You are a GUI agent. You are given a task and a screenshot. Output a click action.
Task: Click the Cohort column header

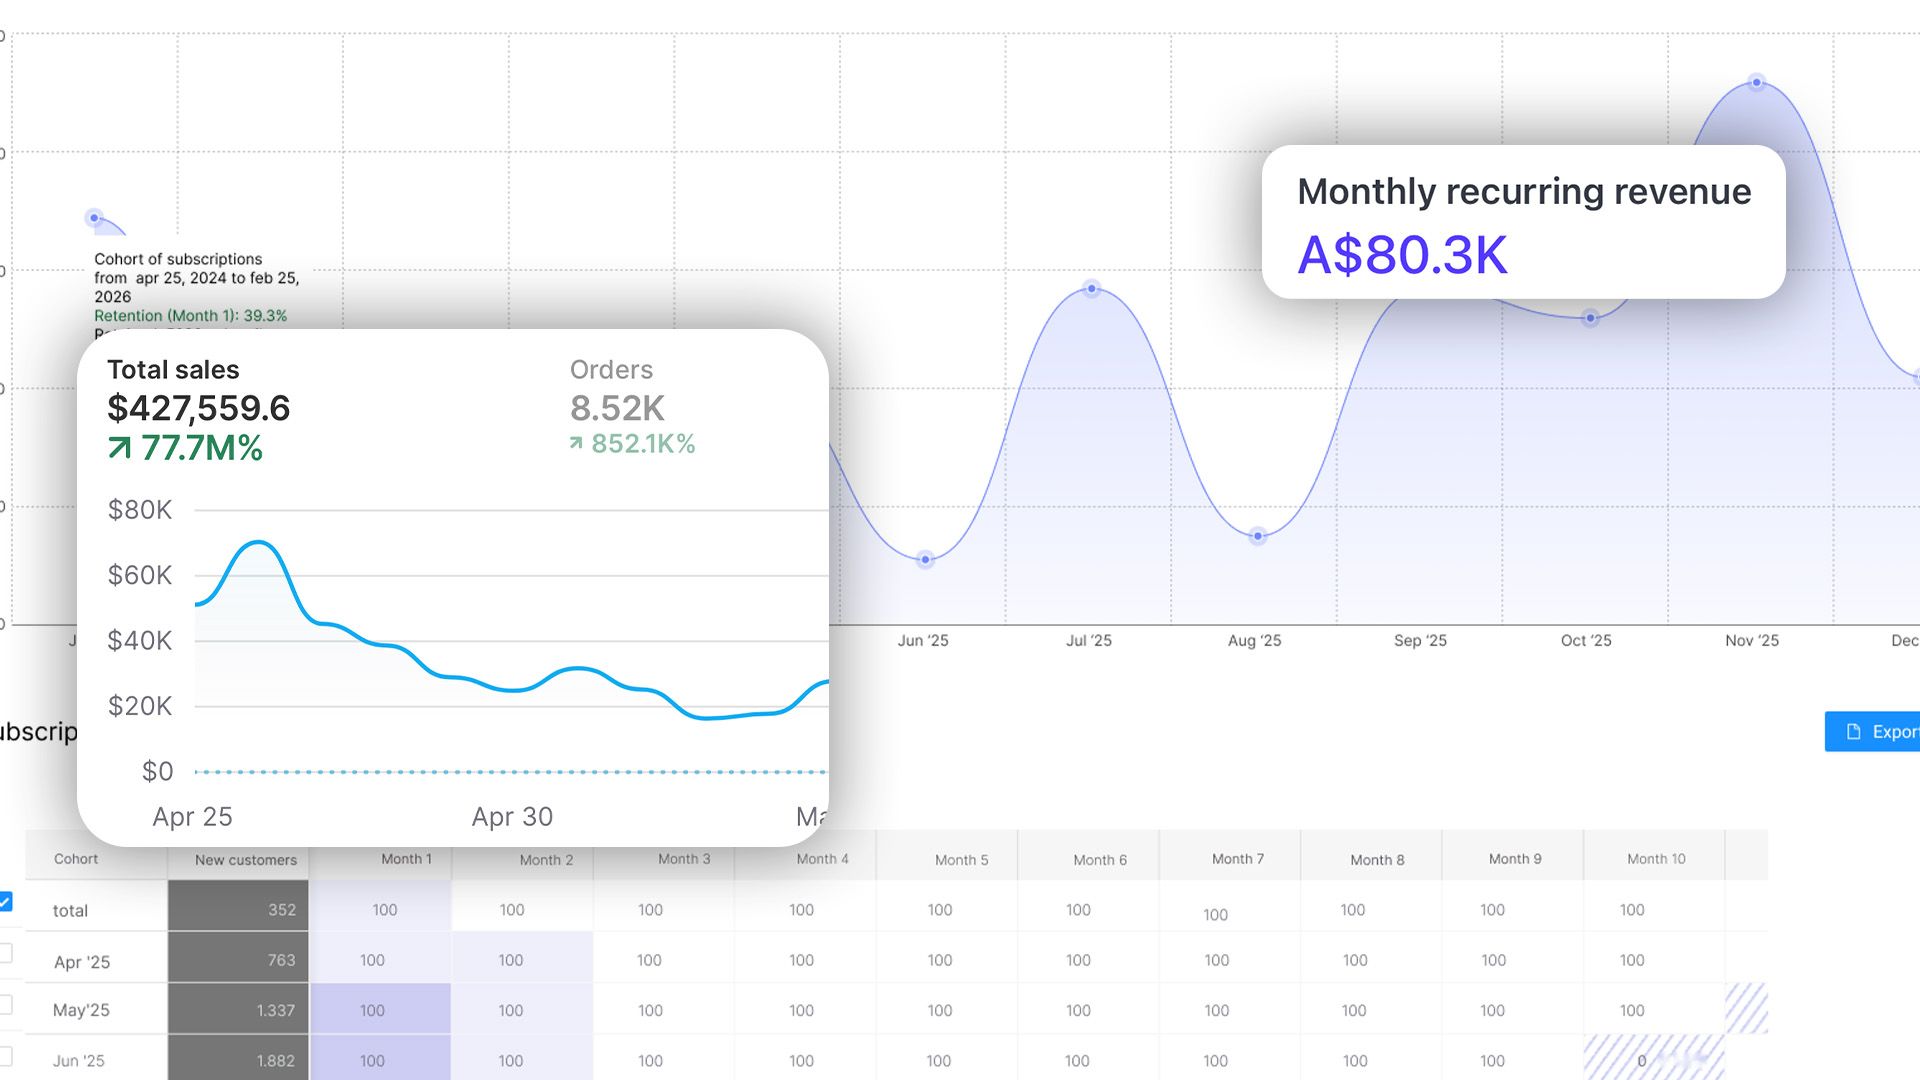click(x=76, y=859)
